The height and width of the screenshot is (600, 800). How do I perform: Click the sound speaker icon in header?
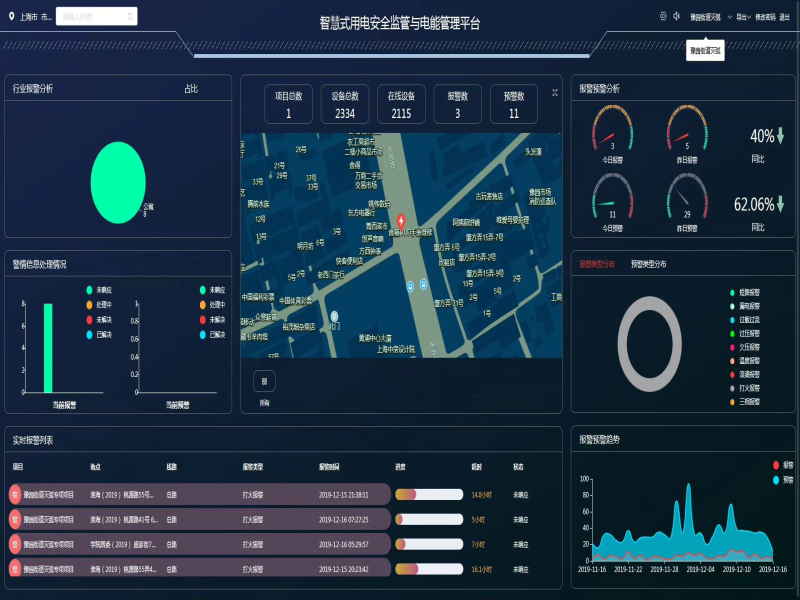[x=677, y=17]
